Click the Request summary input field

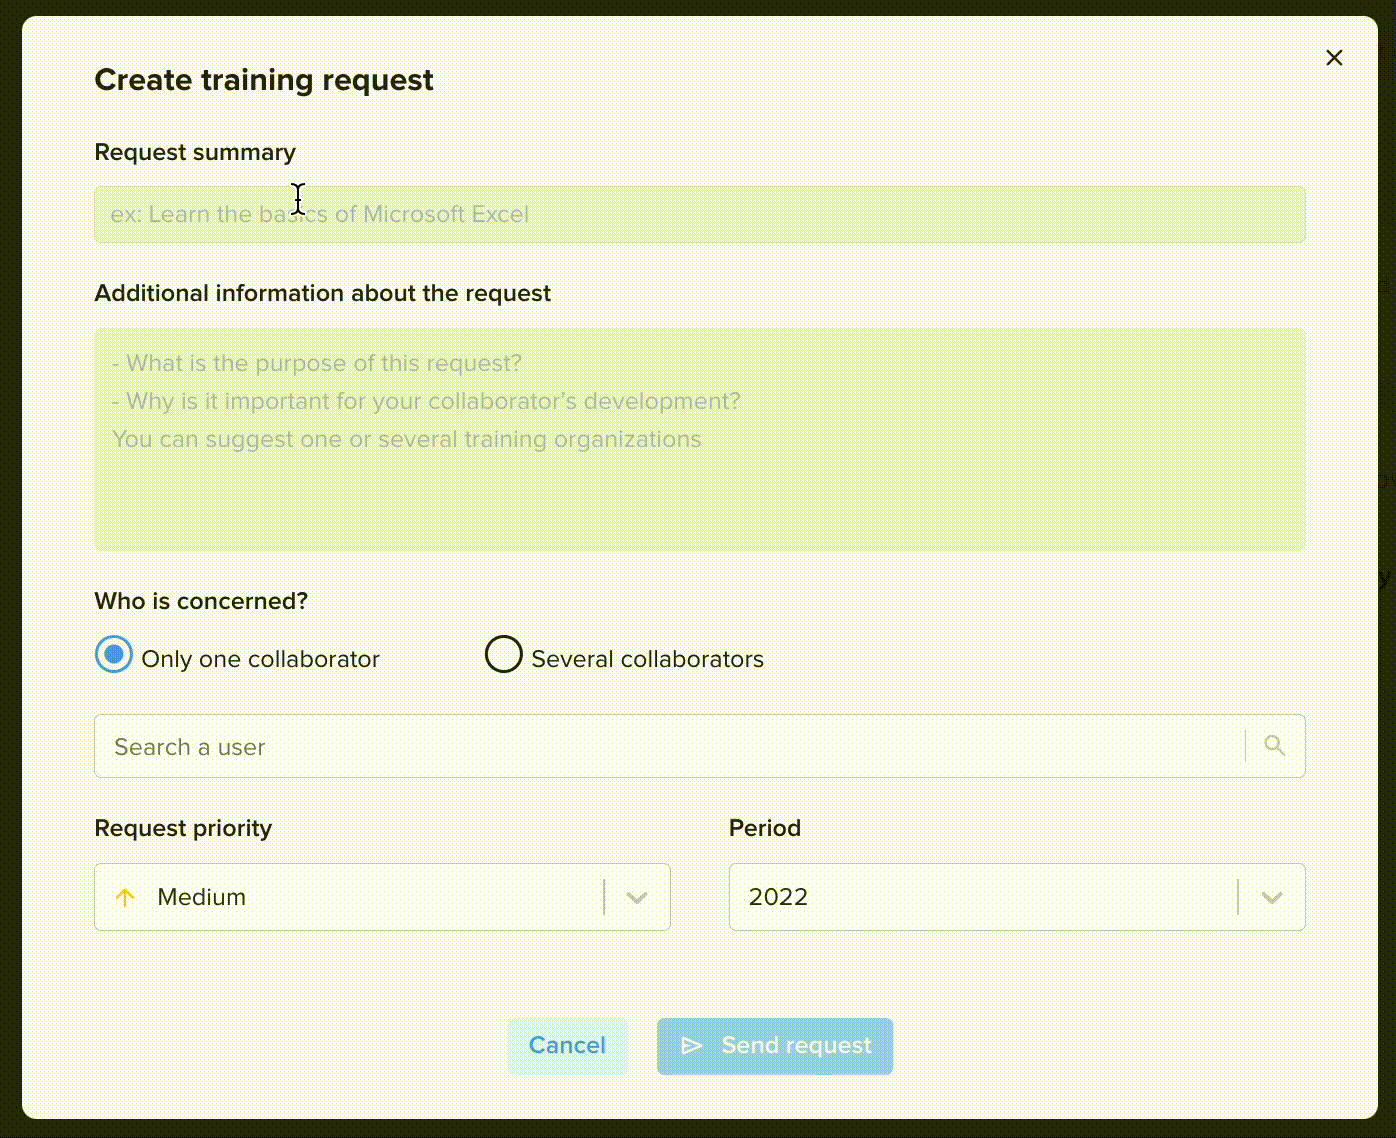[700, 214]
